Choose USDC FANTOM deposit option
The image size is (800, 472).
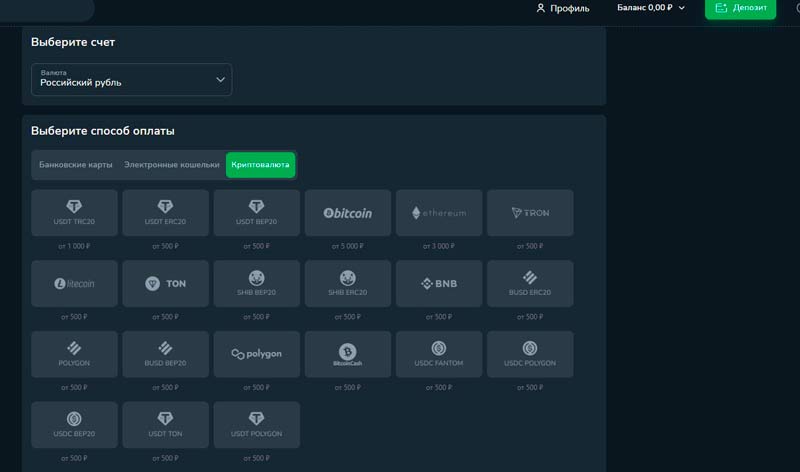point(439,354)
